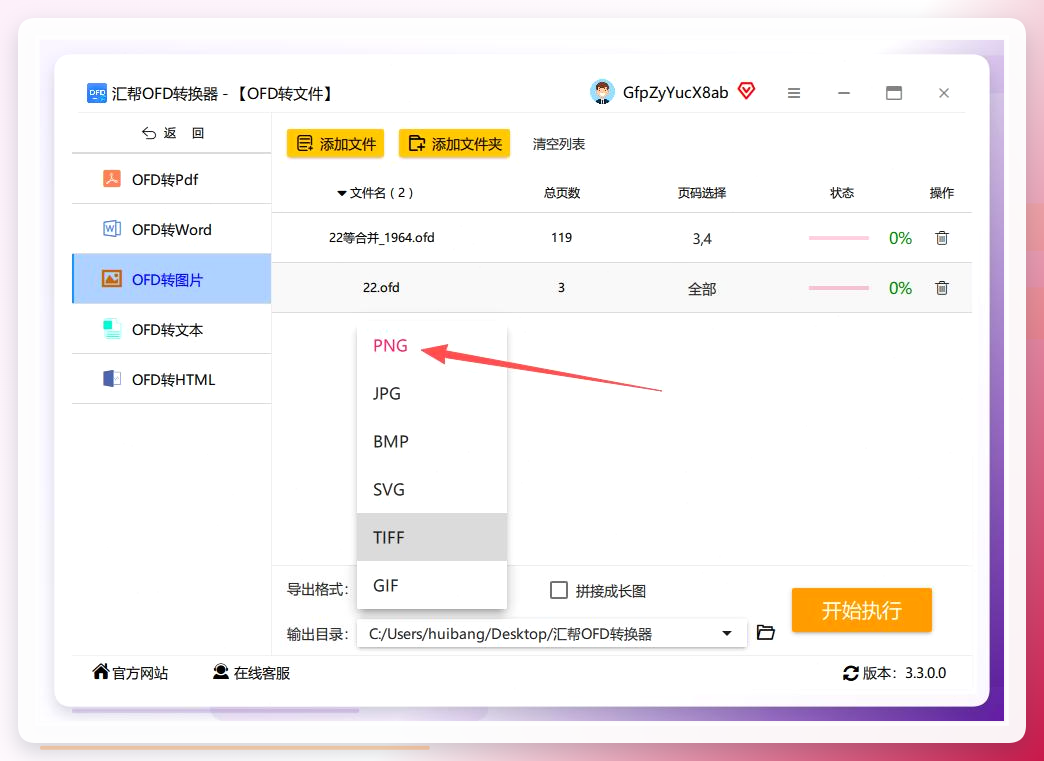This screenshot has height=761, width=1044.
Task: Select the file name 22等合并_1964.ofd
Action: [x=382, y=237]
